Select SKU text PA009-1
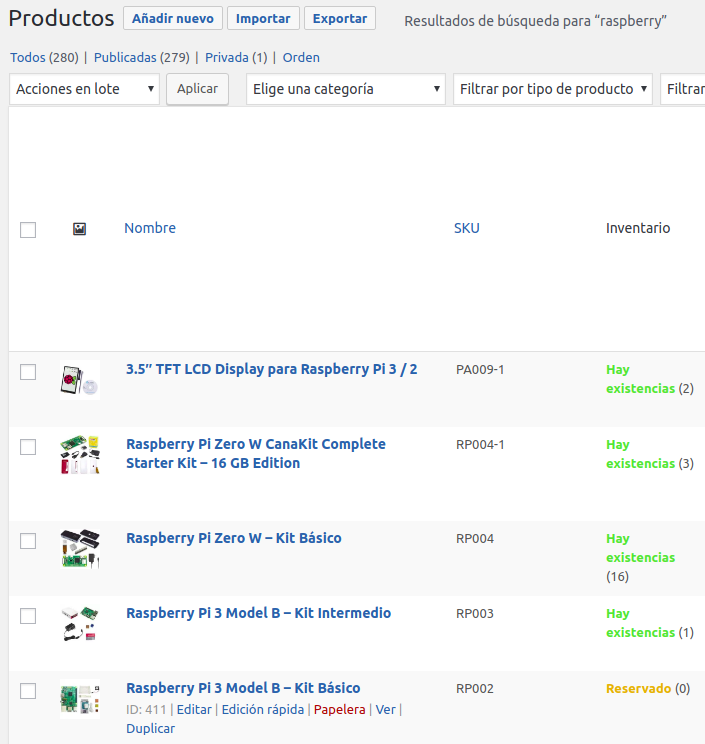 pos(480,370)
